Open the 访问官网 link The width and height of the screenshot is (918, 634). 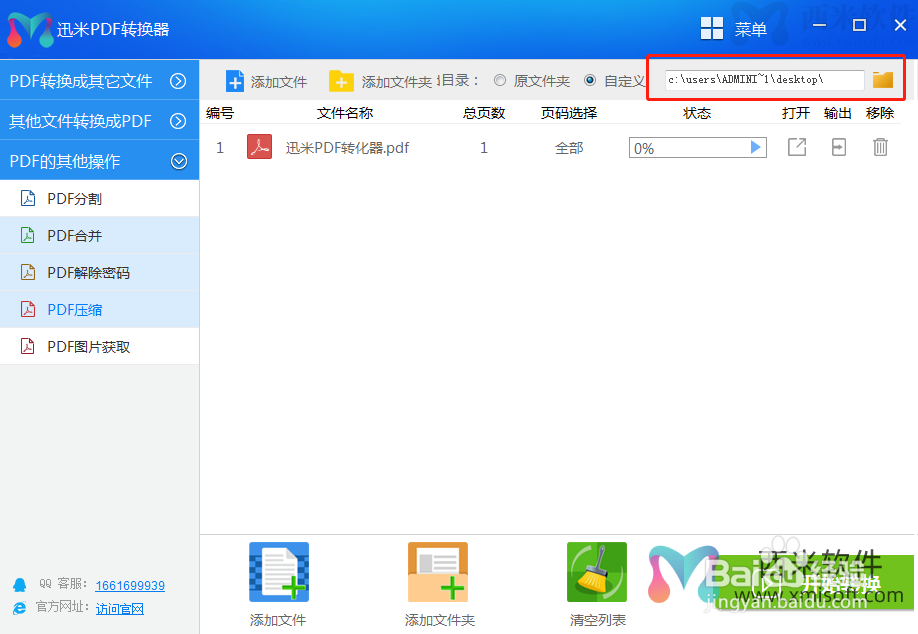[x=119, y=609]
